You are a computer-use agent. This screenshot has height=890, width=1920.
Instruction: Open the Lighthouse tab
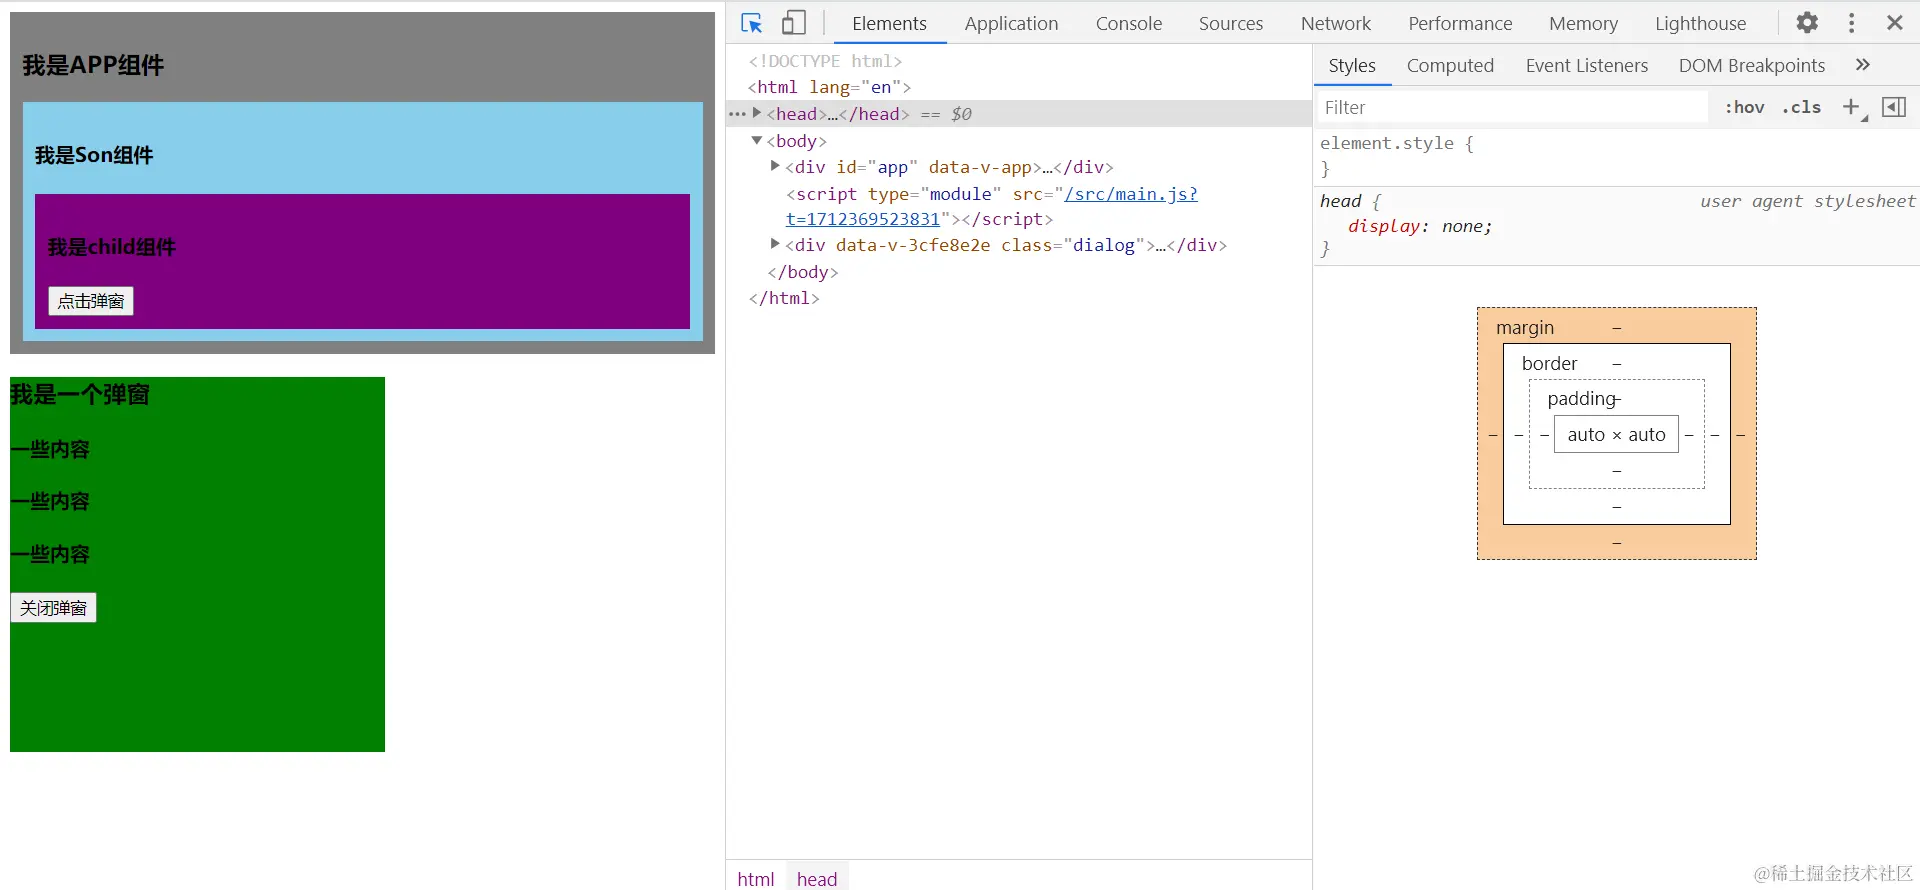pos(1700,23)
